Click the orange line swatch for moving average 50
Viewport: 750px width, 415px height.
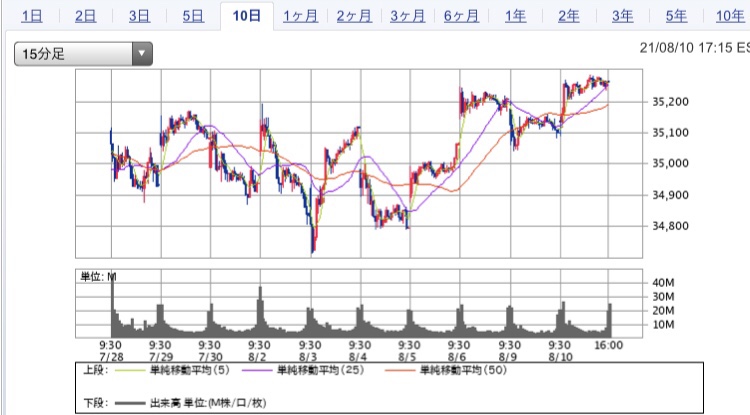399,371
